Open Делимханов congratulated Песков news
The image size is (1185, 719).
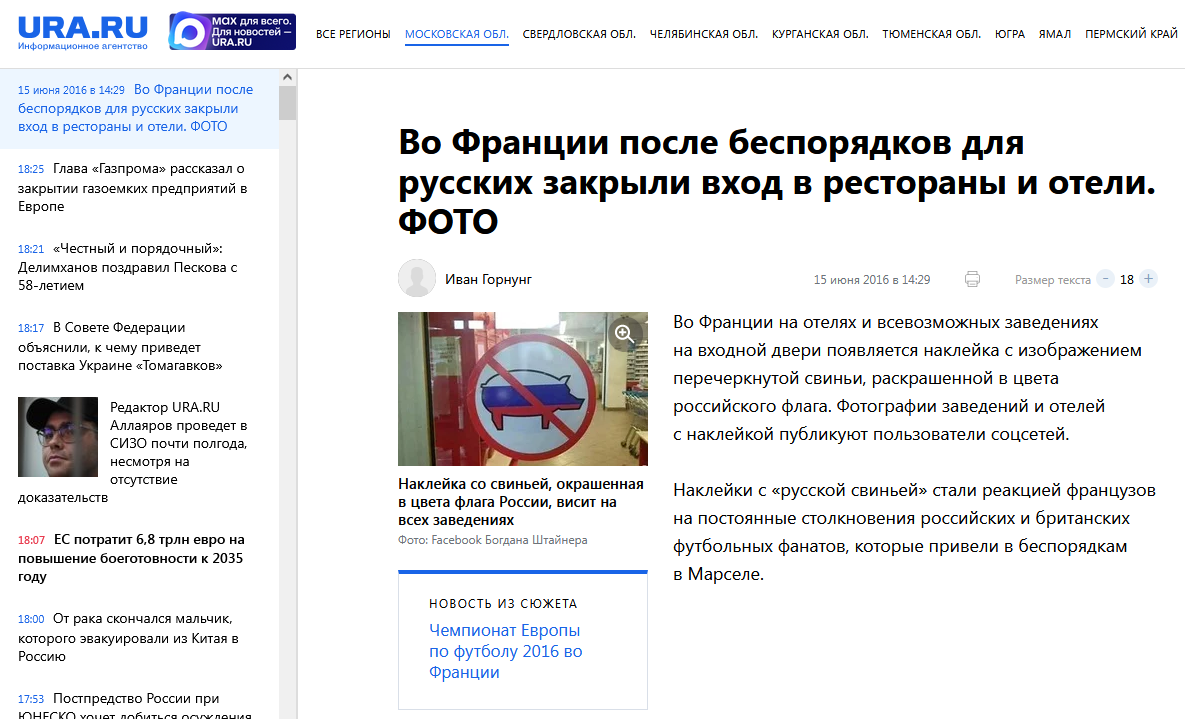point(128,267)
